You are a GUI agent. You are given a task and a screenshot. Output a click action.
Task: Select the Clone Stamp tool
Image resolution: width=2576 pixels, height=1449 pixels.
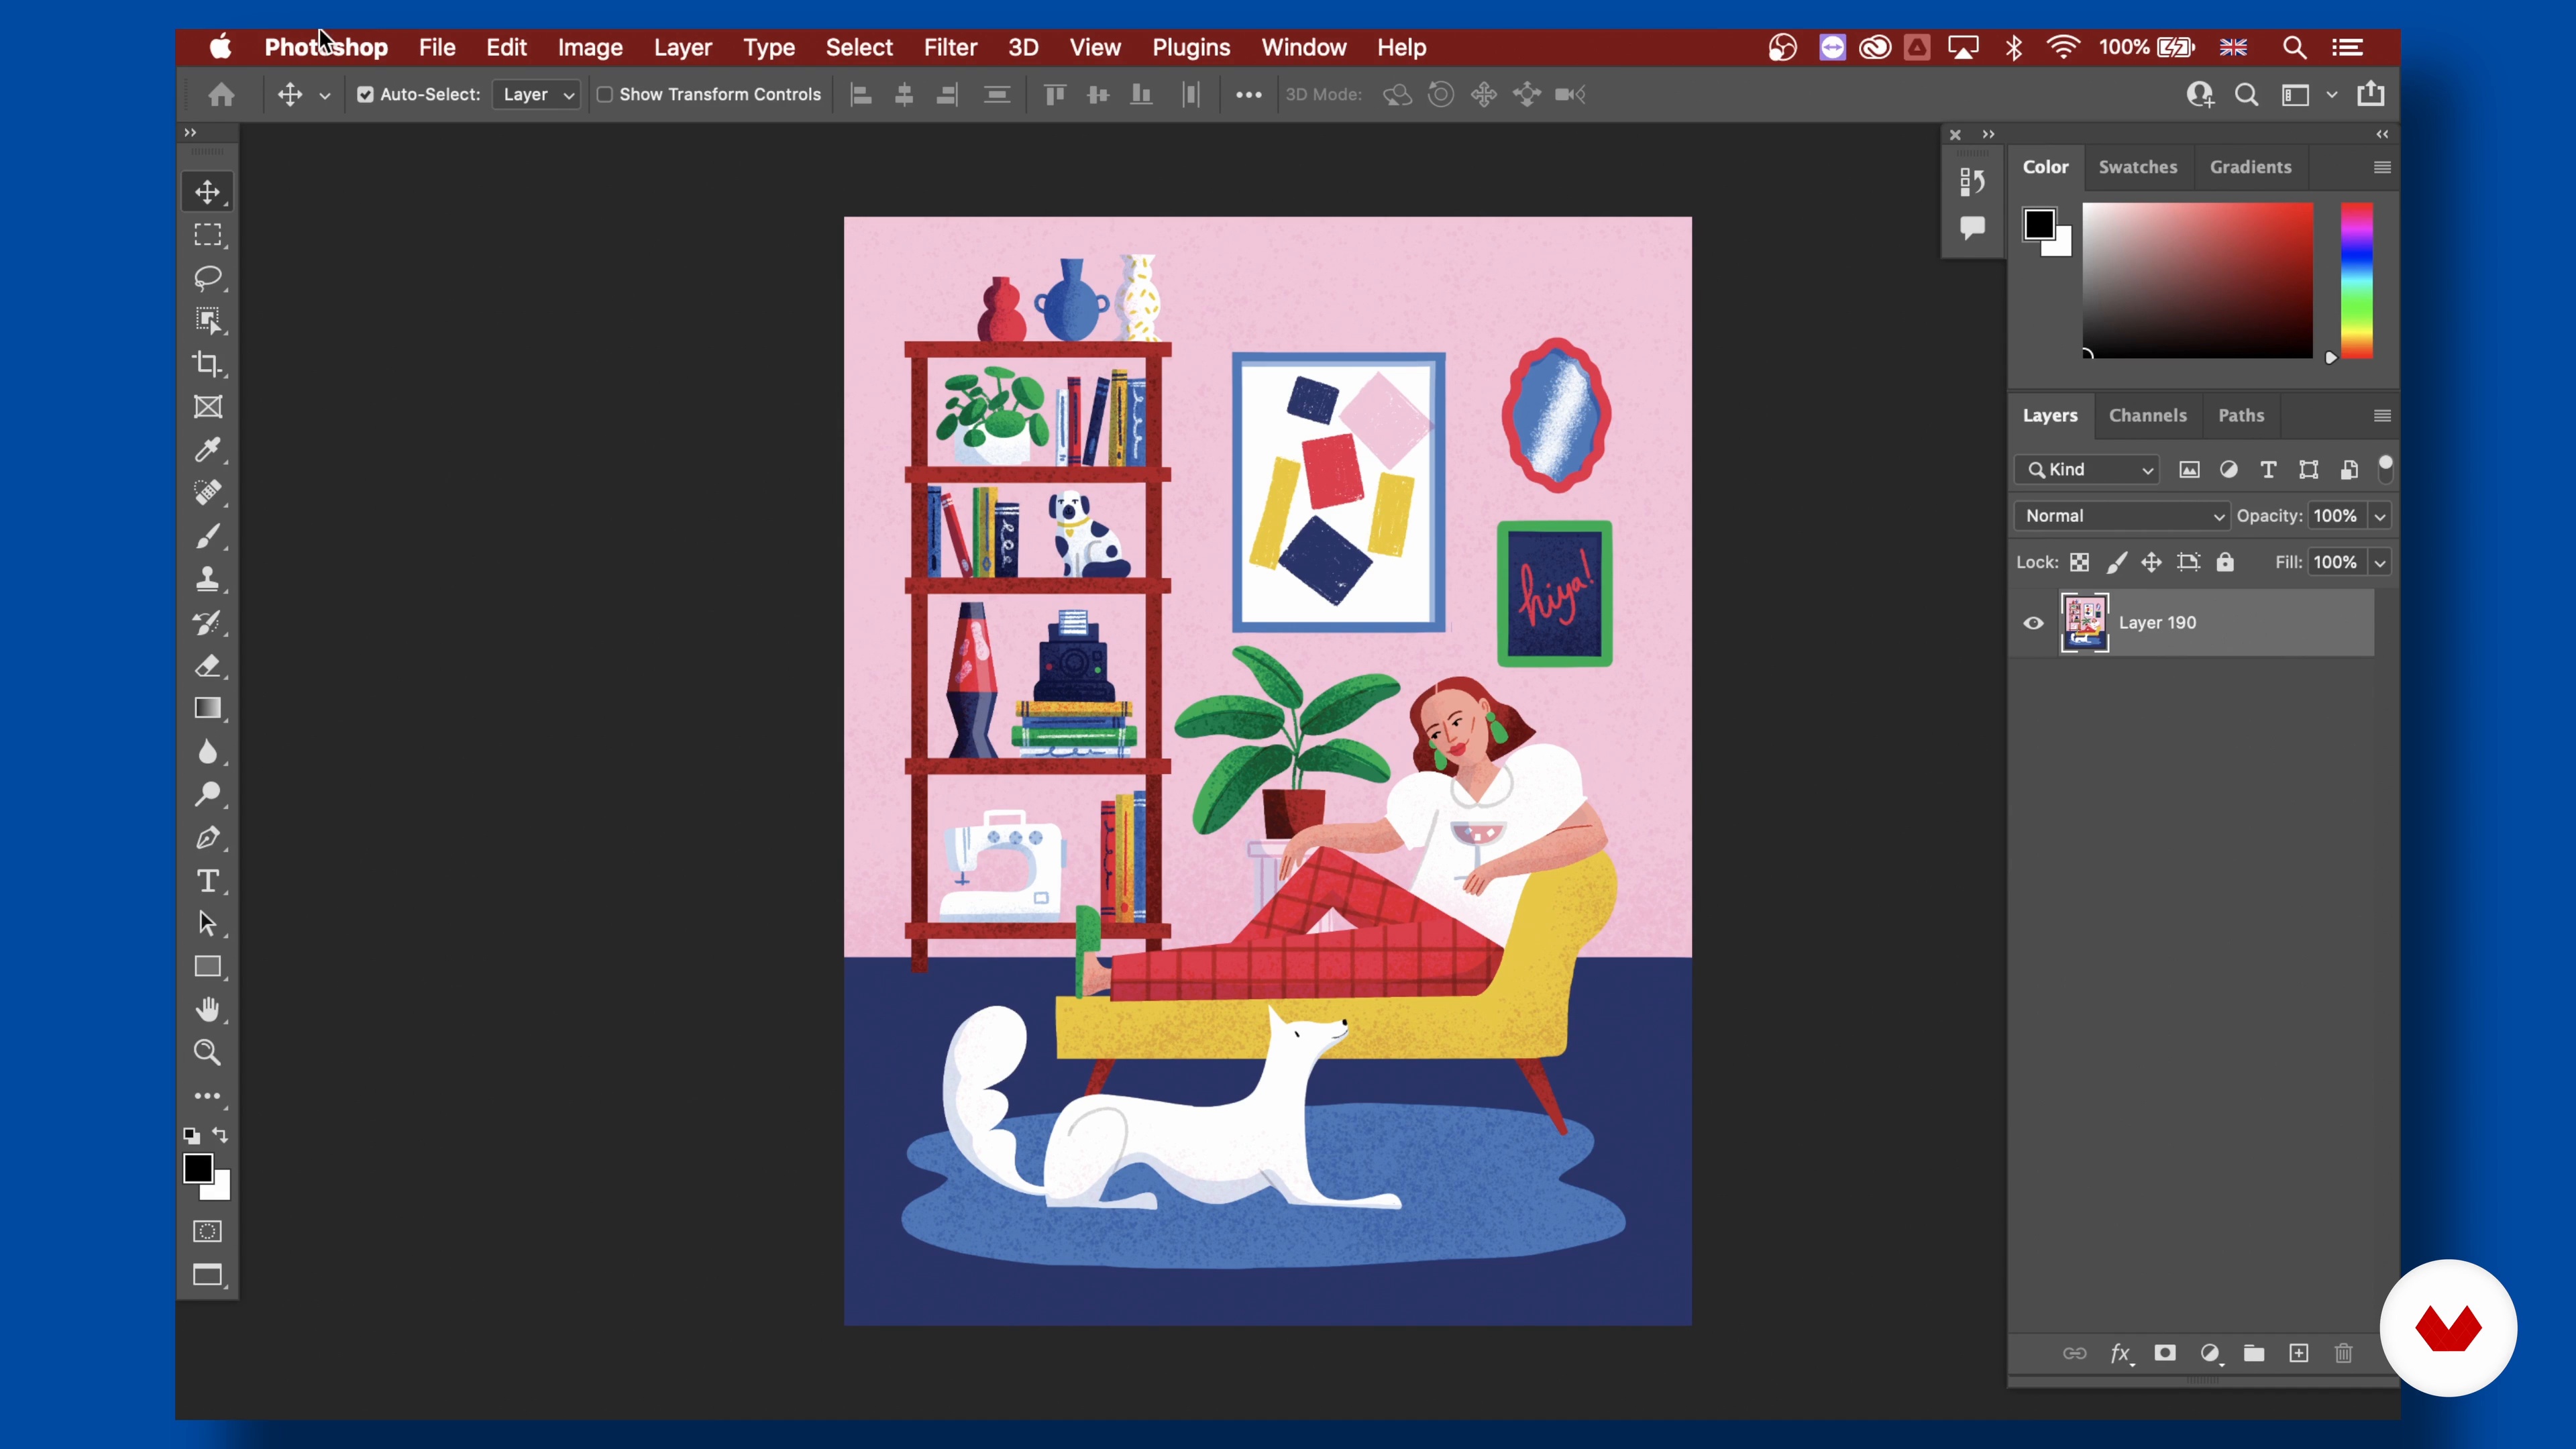click(x=208, y=580)
